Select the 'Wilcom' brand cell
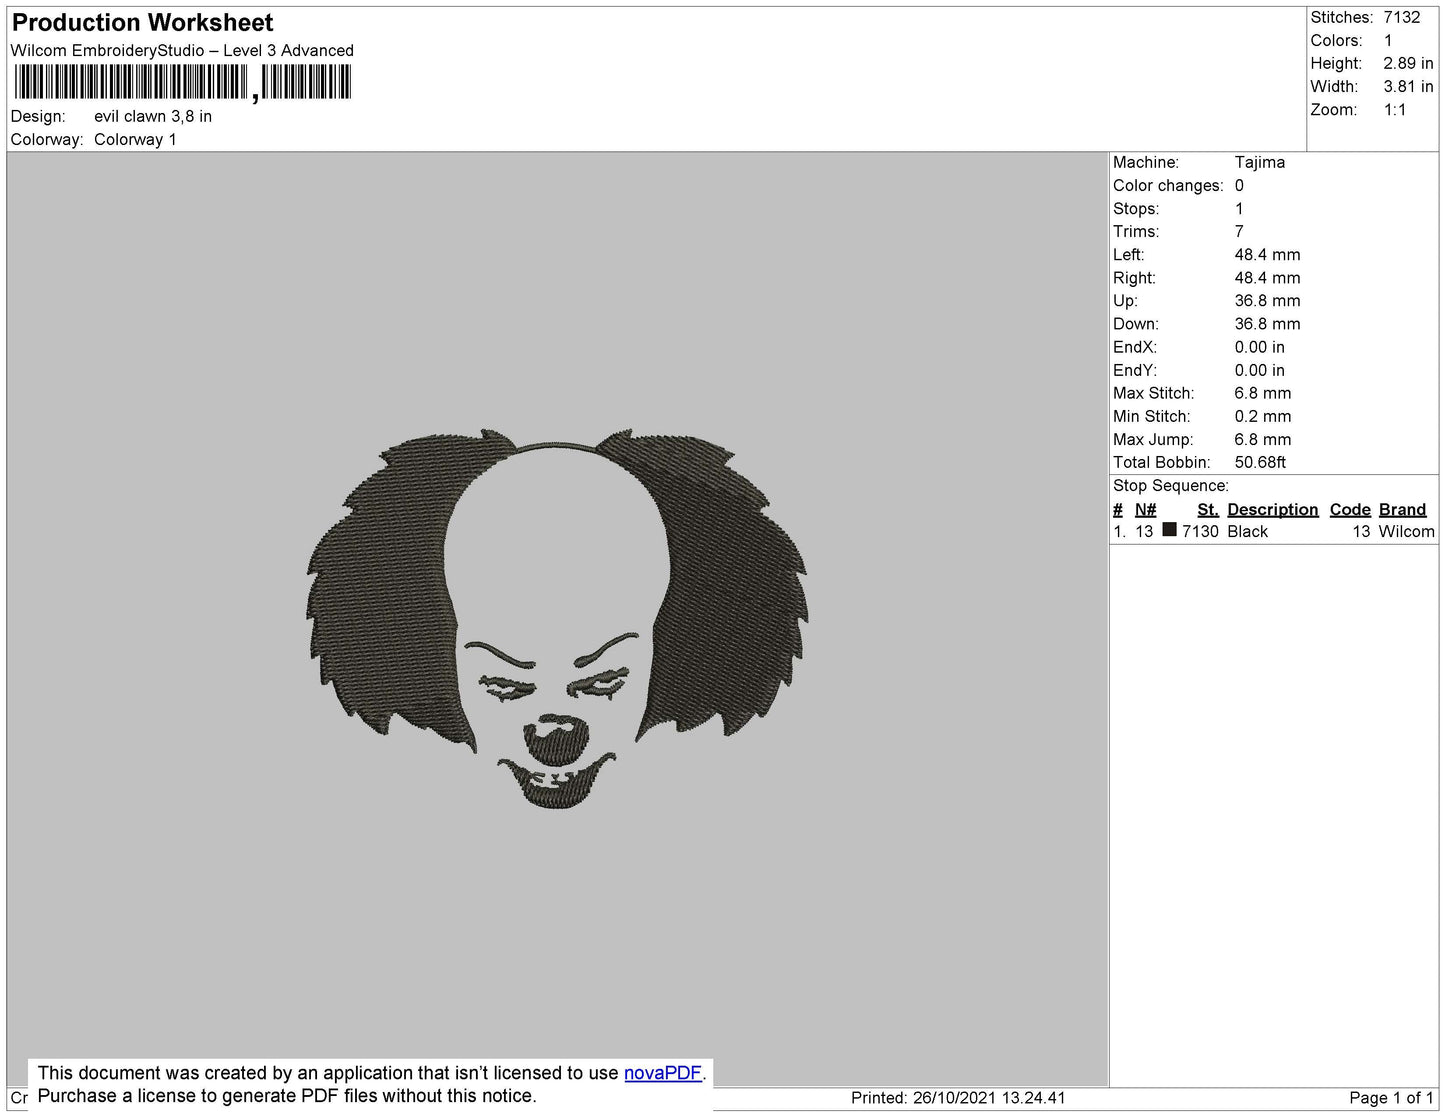 click(x=1406, y=531)
